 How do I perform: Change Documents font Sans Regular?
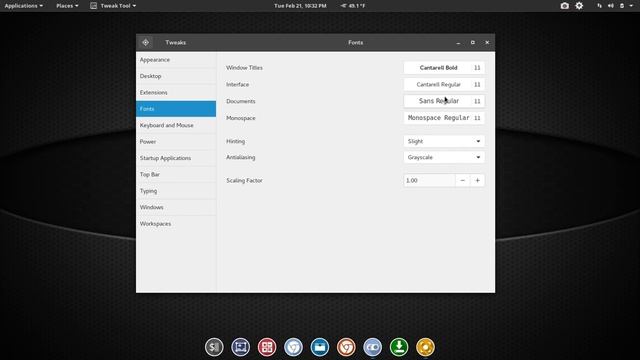click(444, 101)
